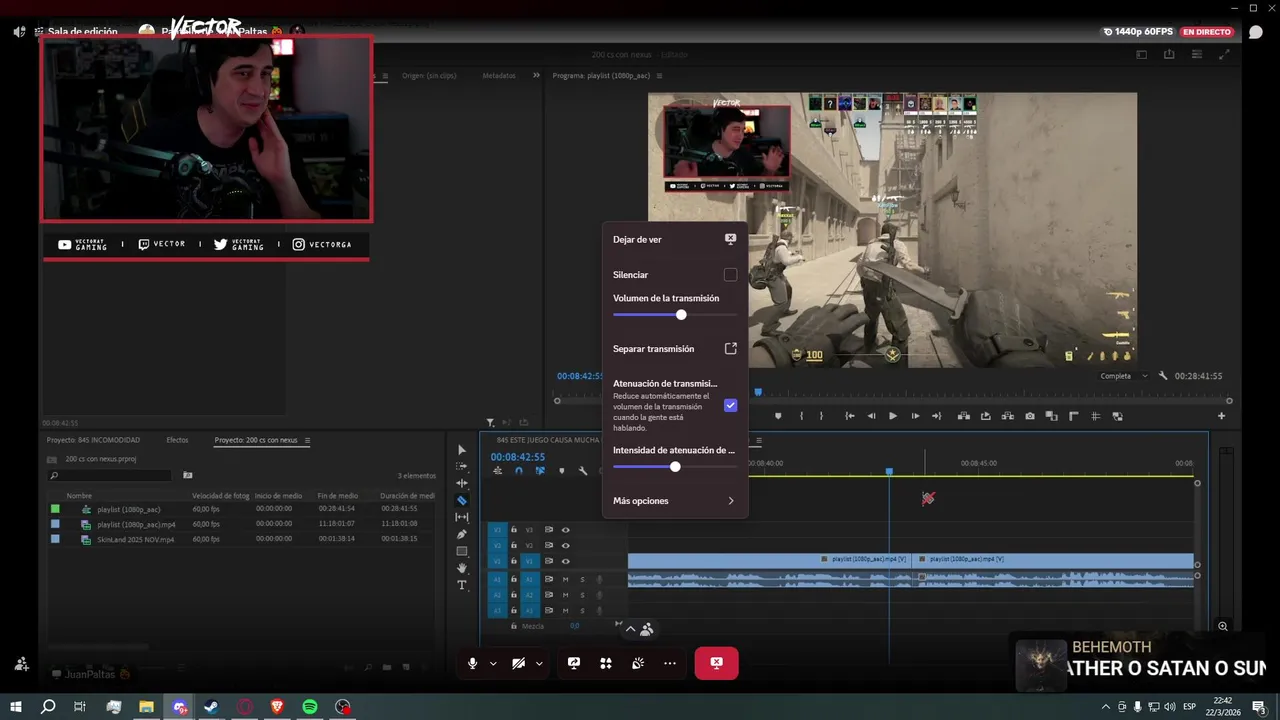Viewport: 1280px width, 720px height.
Task: Click the speaker volume icon at top left
Action: (x=19, y=32)
